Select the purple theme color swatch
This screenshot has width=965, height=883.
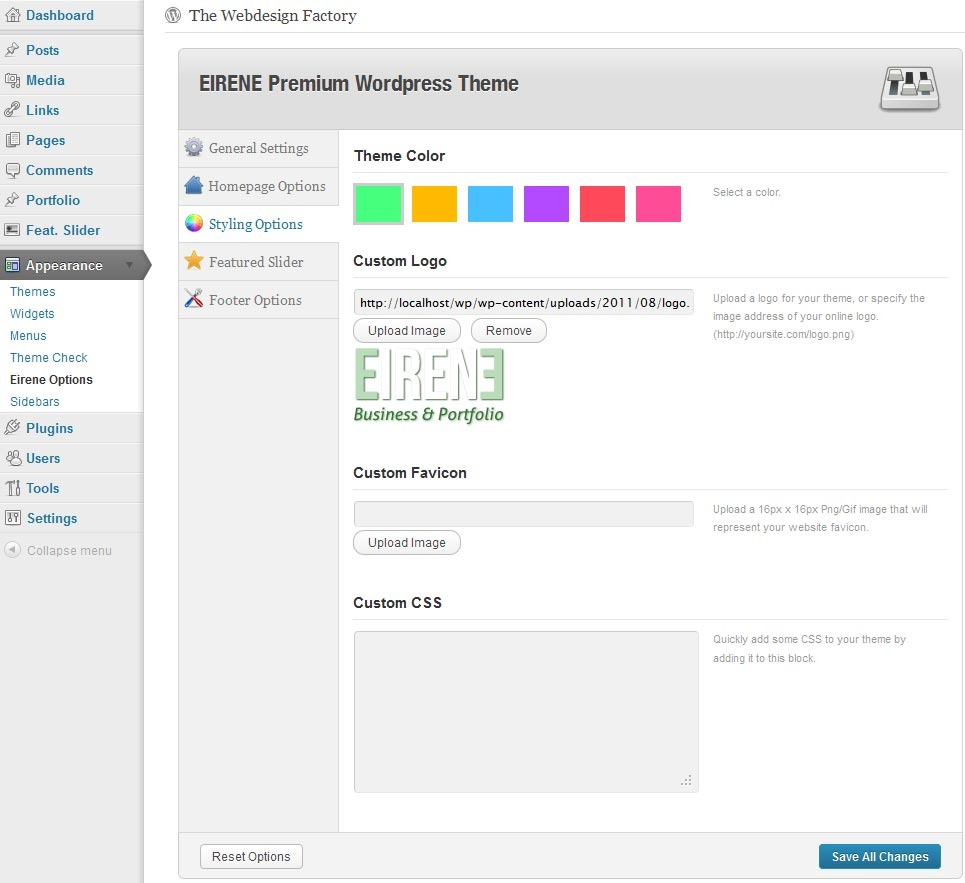546,204
